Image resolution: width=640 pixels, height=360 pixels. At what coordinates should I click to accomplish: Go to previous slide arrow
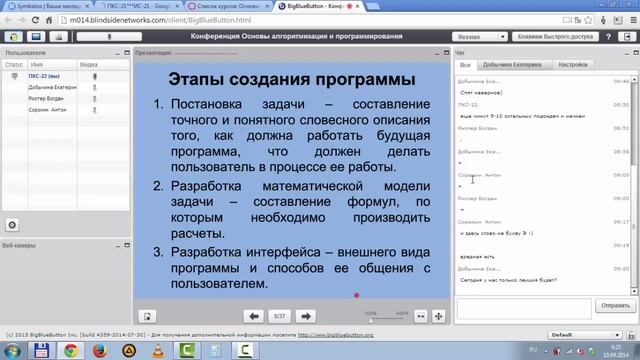(x=254, y=316)
